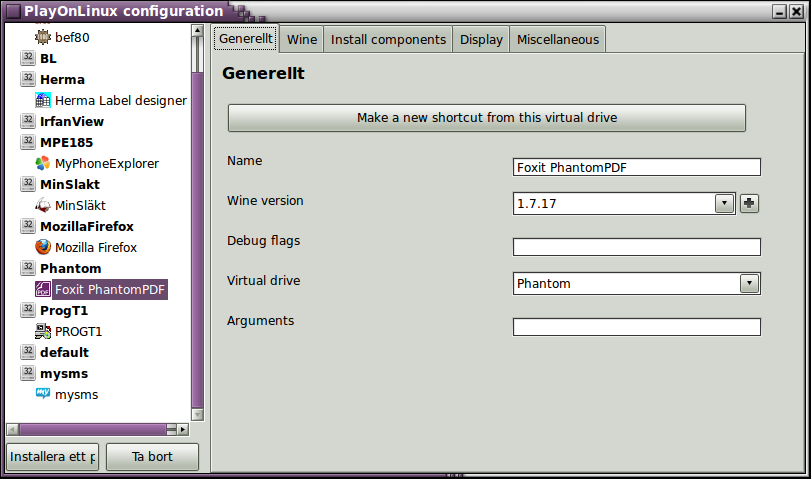Click the mysms shortcut icon
The image size is (811, 479).
pyautogui.click(x=42, y=394)
